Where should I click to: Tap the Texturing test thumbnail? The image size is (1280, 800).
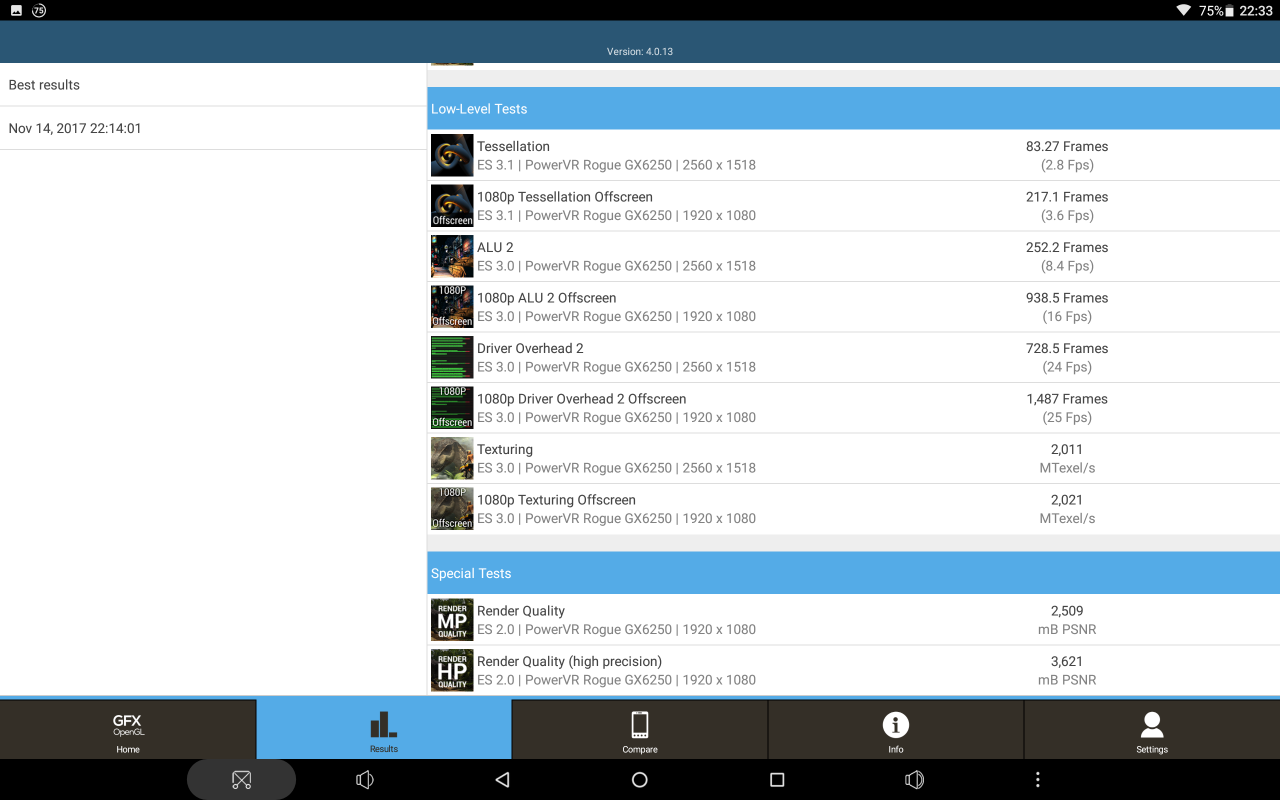point(452,458)
